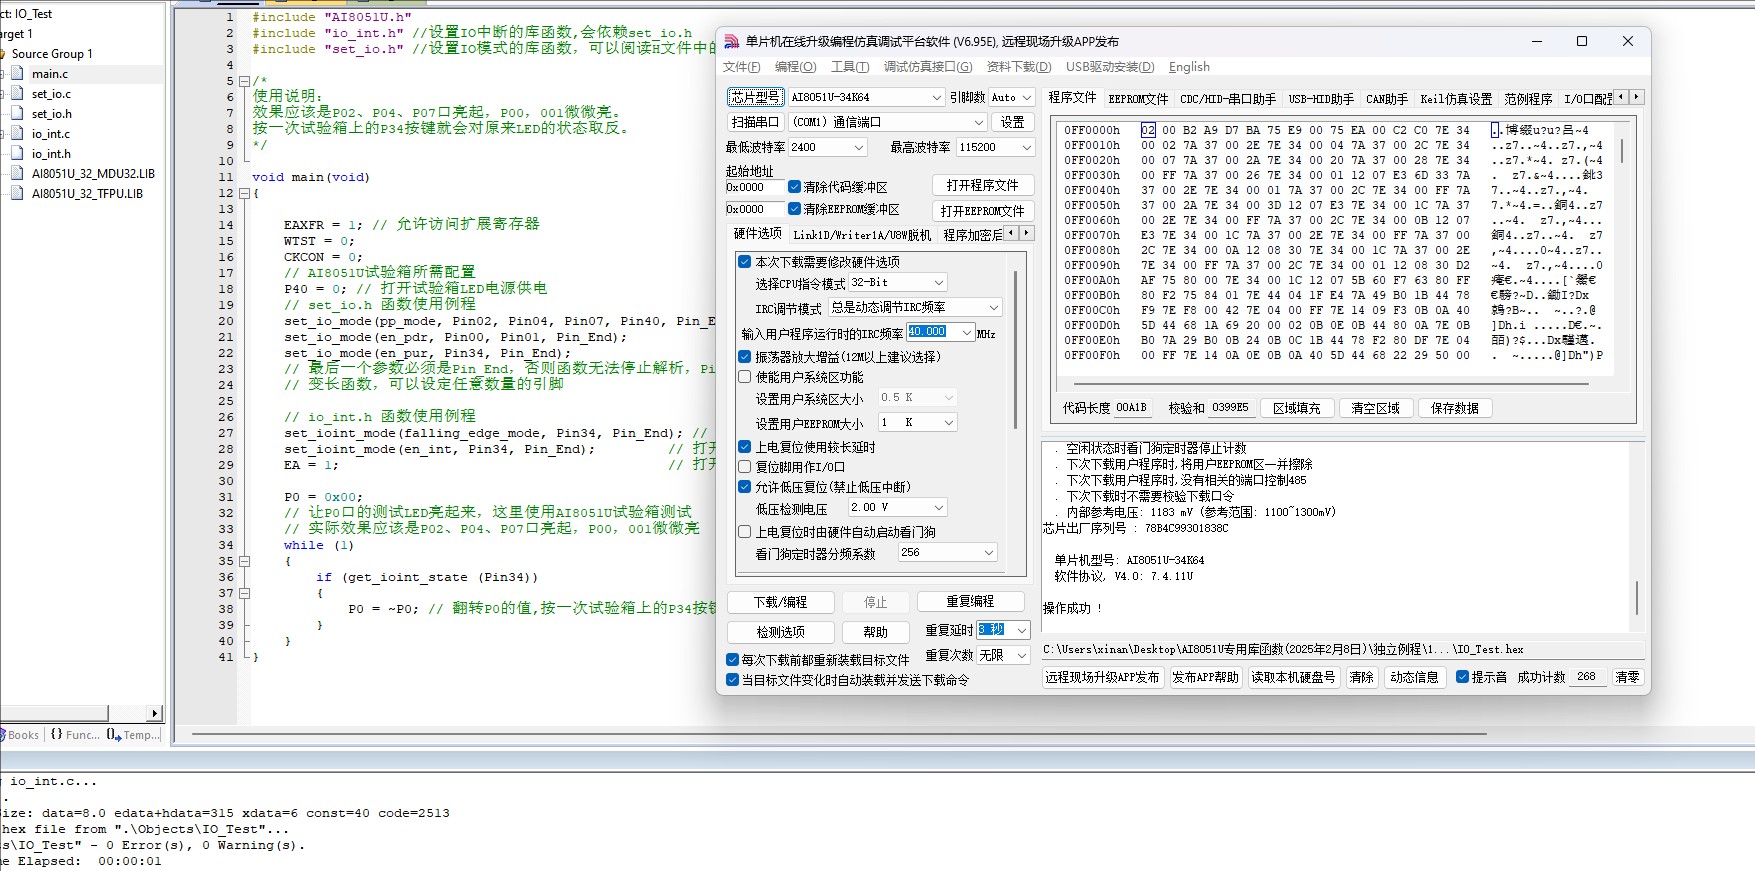Toggle 清除代码缓冲区 checkbox
The height and width of the screenshot is (871, 1755).
(x=794, y=187)
